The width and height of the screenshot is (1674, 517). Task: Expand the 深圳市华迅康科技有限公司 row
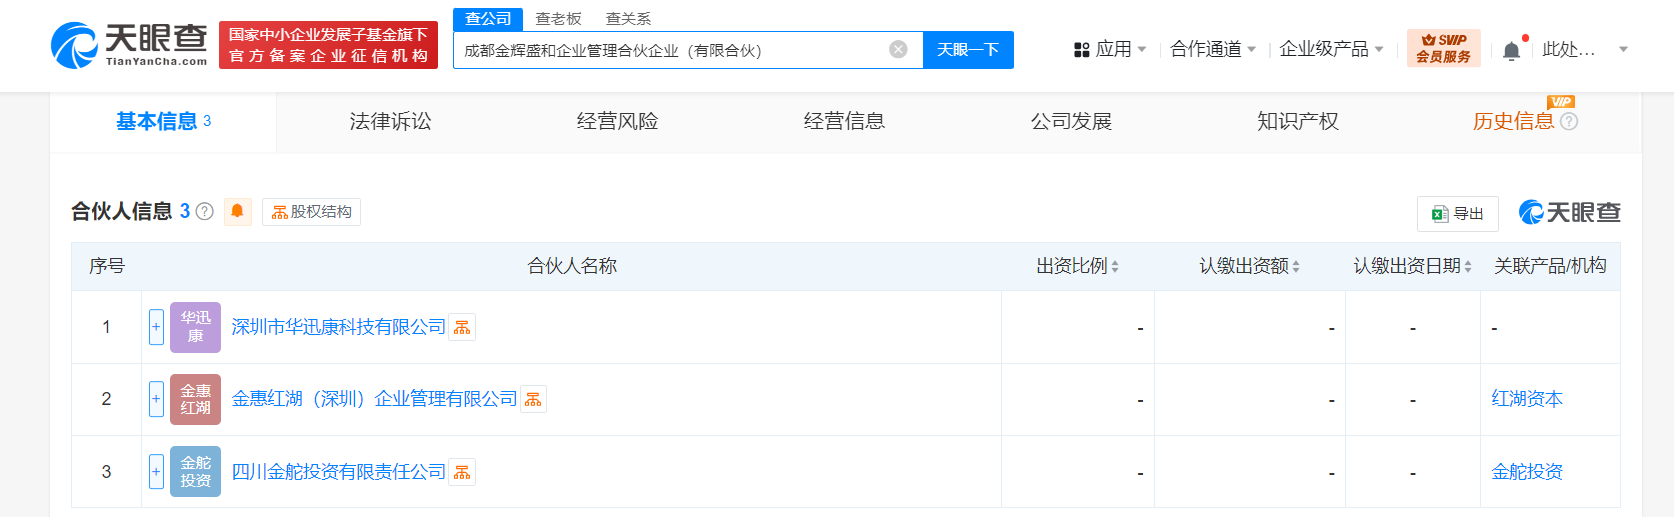tap(156, 327)
